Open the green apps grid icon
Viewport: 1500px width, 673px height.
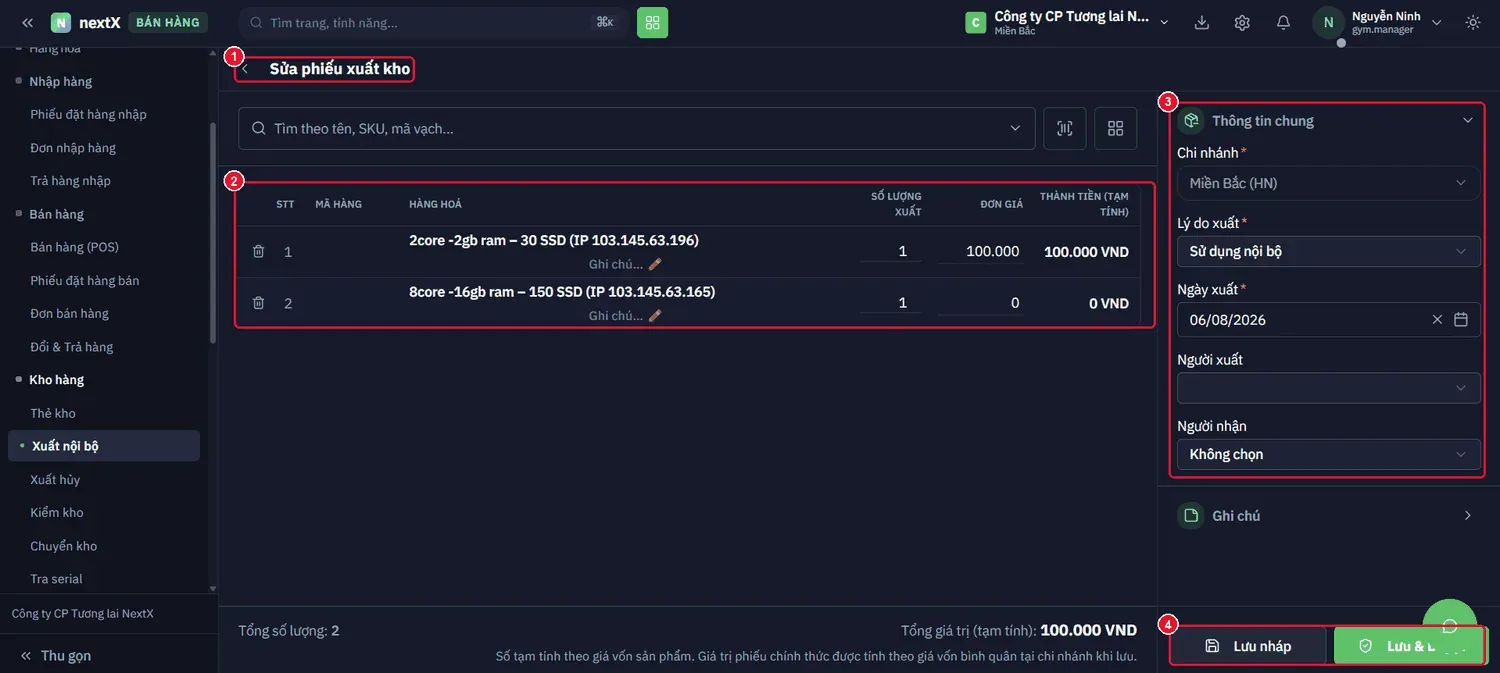click(x=652, y=22)
